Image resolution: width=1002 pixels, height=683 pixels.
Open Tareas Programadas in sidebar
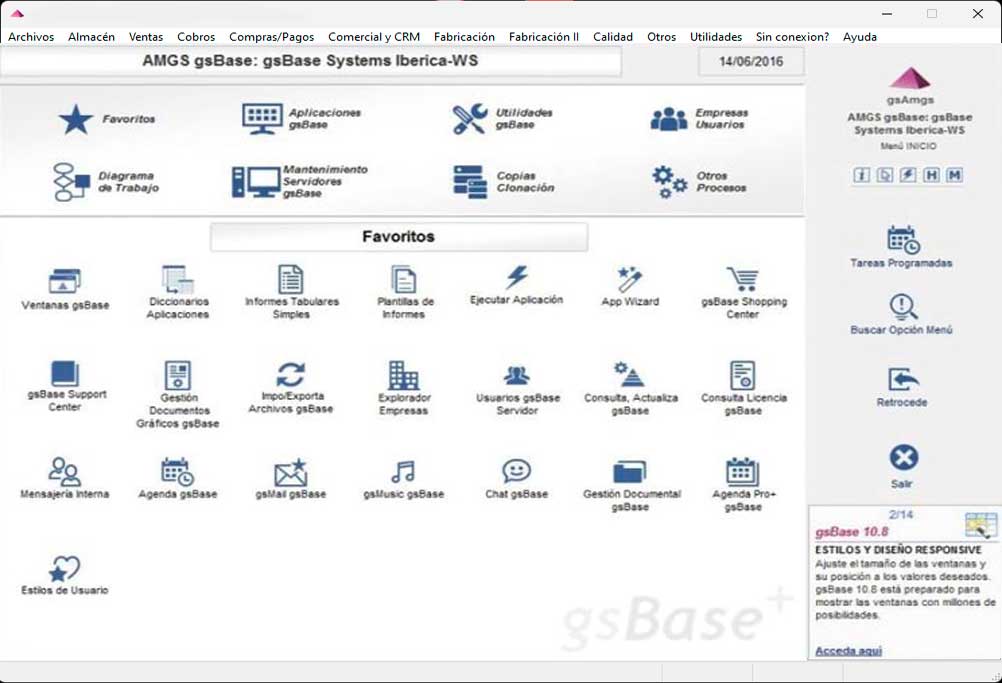pos(902,247)
